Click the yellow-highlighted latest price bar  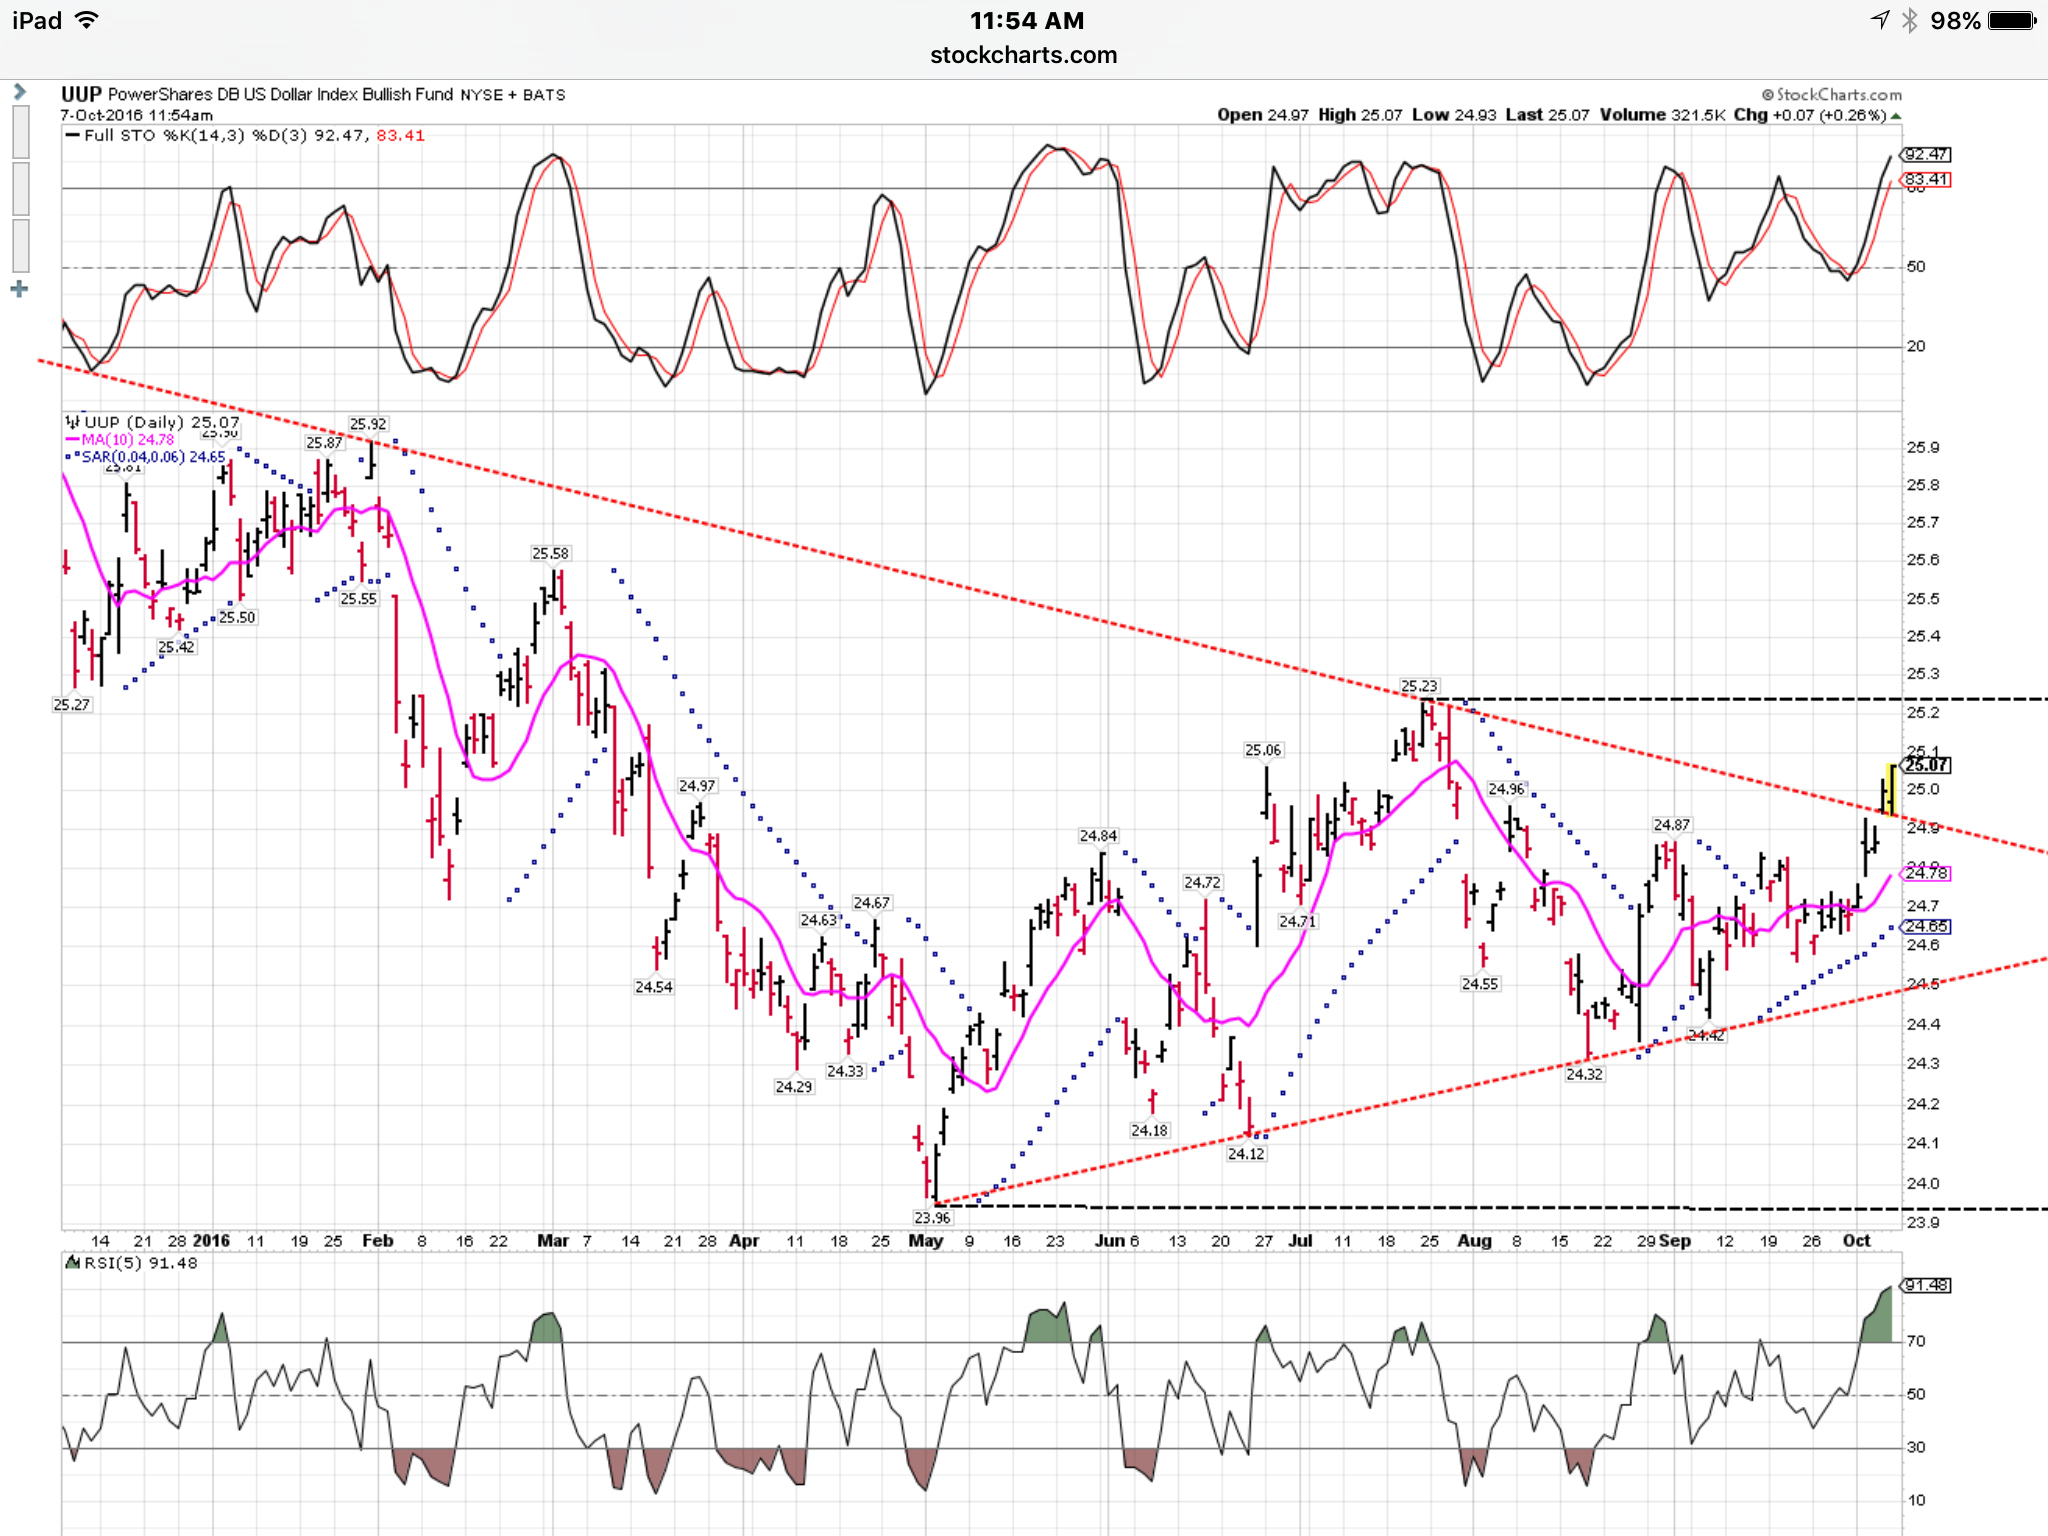1890,790
